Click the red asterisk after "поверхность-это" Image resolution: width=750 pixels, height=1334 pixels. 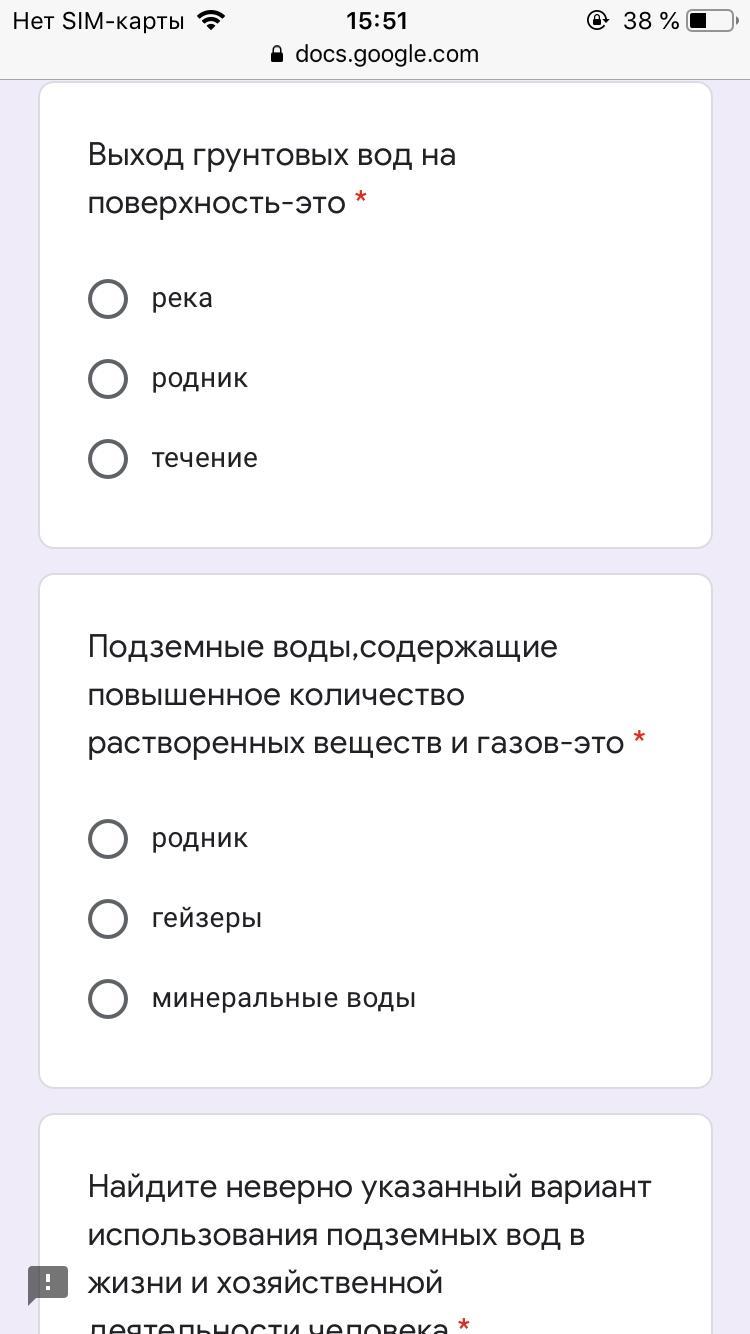click(x=360, y=201)
